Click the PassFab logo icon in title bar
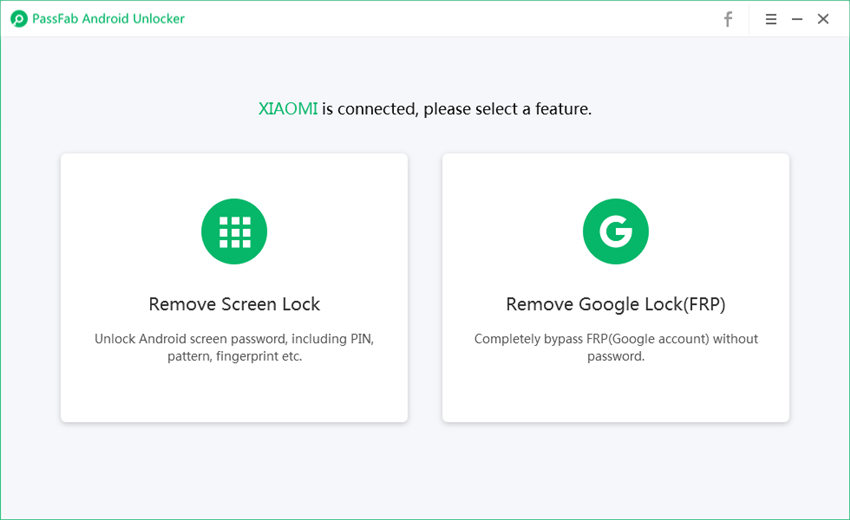850x520 pixels. (18, 19)
